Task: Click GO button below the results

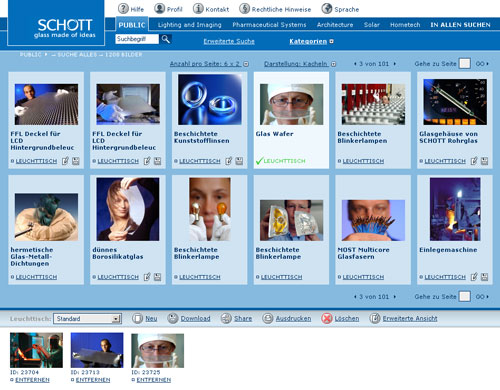Action: coord(482,296)
